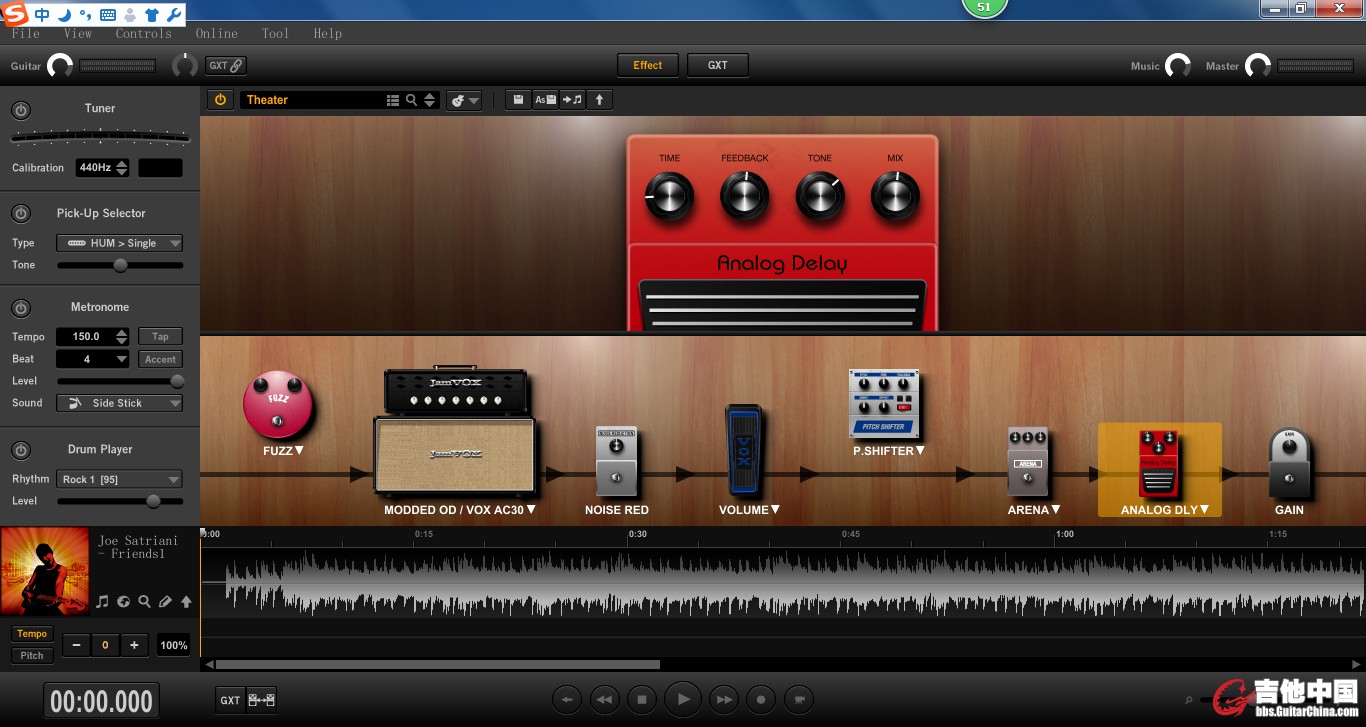This screenshot has width=1366, height=727.
Task: Click the return-to-start transport button
Action: click(x=567, y=700)
